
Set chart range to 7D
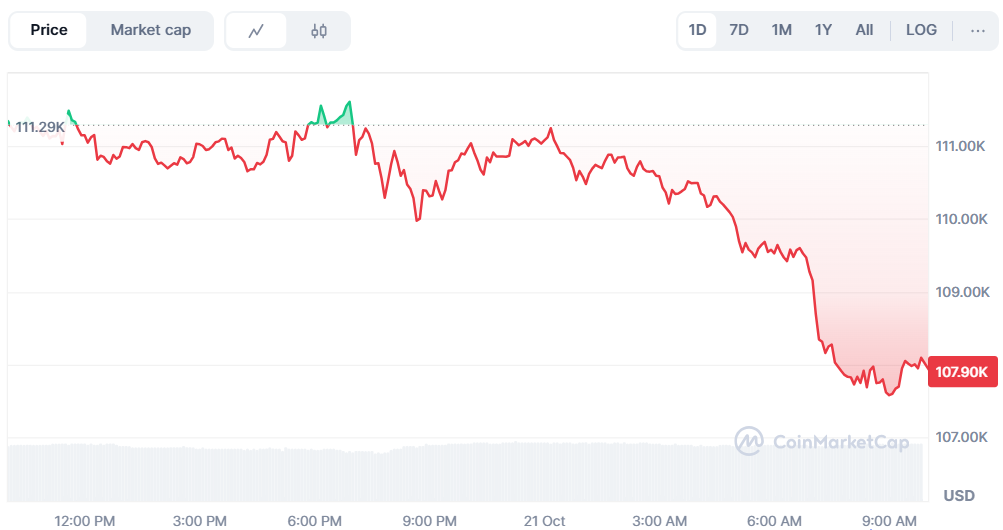739,30
